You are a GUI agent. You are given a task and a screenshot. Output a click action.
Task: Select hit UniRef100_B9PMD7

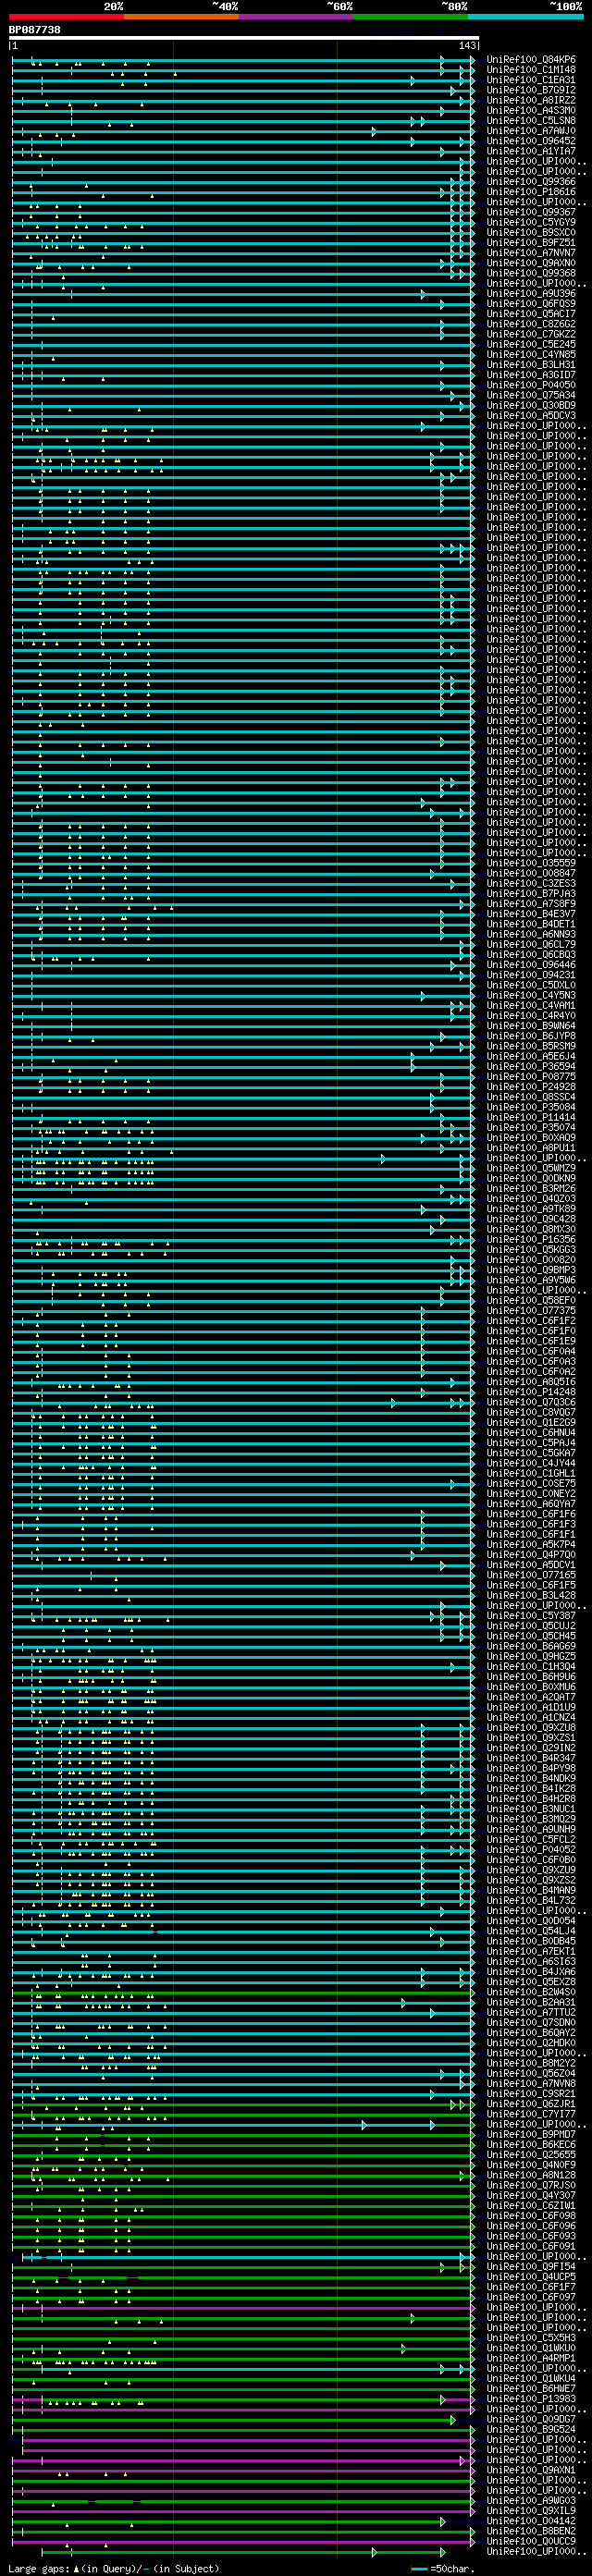531,2134
